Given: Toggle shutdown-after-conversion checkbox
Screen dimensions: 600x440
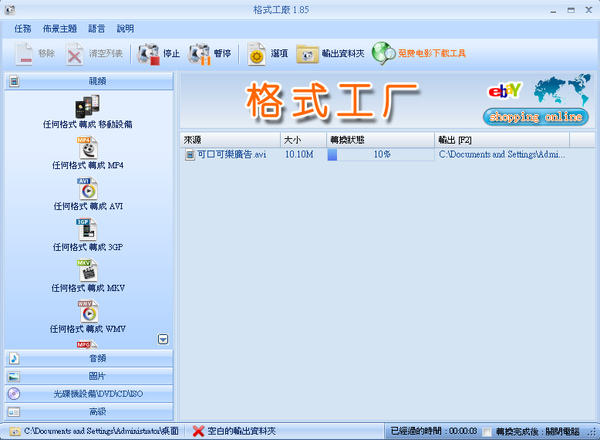Looking at the screenshot, I should (x=487, y=432).
